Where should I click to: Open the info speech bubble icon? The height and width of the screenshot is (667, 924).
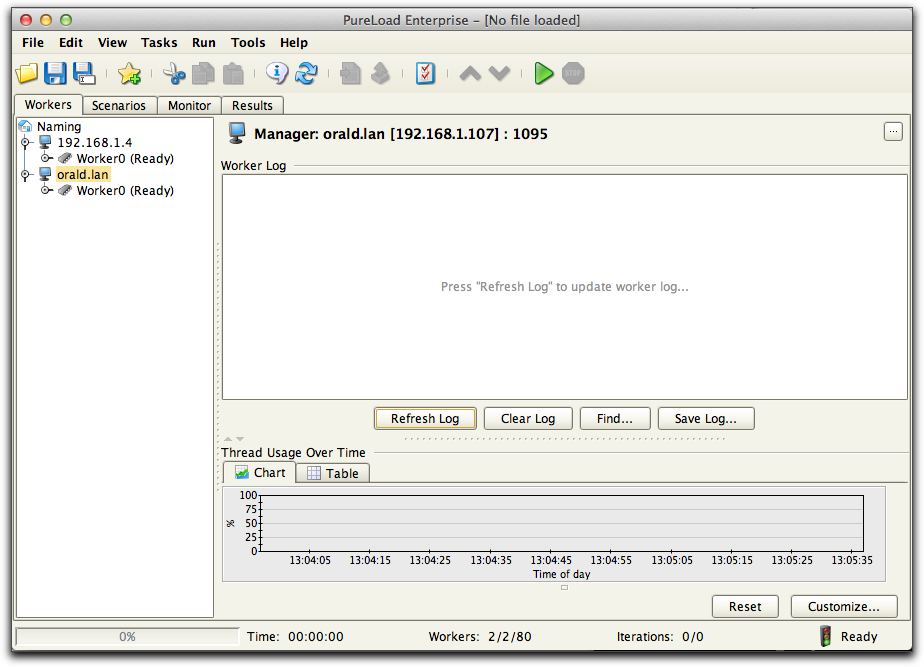click(x=277, y=74)
